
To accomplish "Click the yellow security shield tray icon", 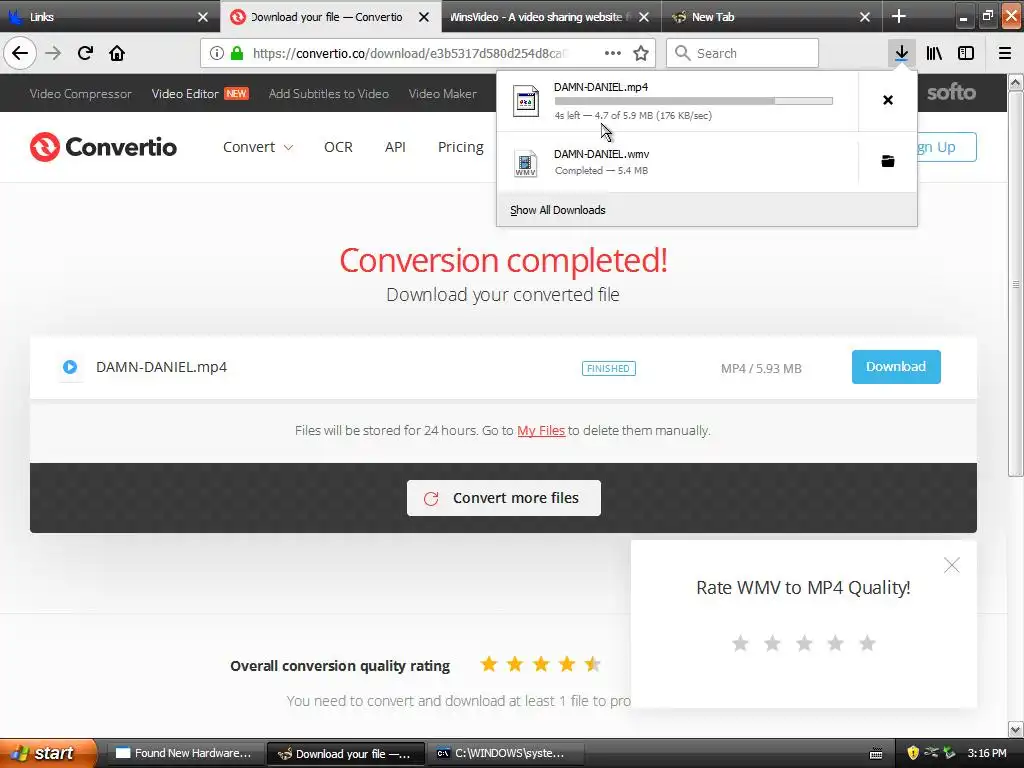I will 913,753.
